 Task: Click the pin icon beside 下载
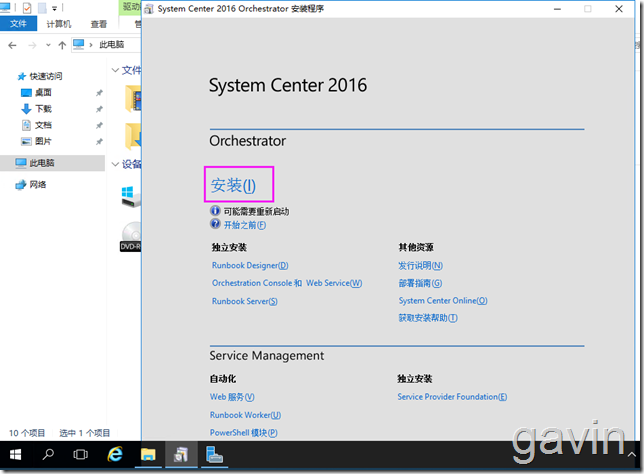(x=99, y=109)
